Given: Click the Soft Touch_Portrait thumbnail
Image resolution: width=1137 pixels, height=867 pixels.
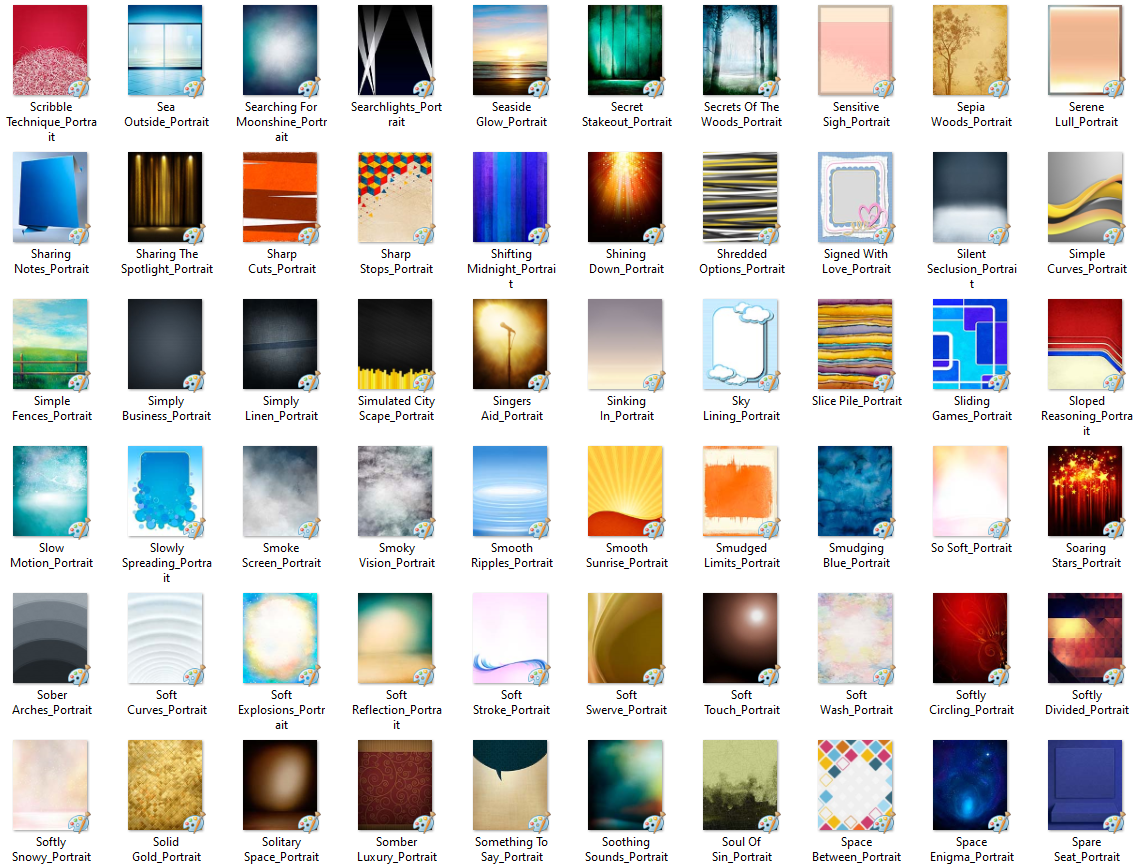Looking at the screenshot, I should 741,638.
